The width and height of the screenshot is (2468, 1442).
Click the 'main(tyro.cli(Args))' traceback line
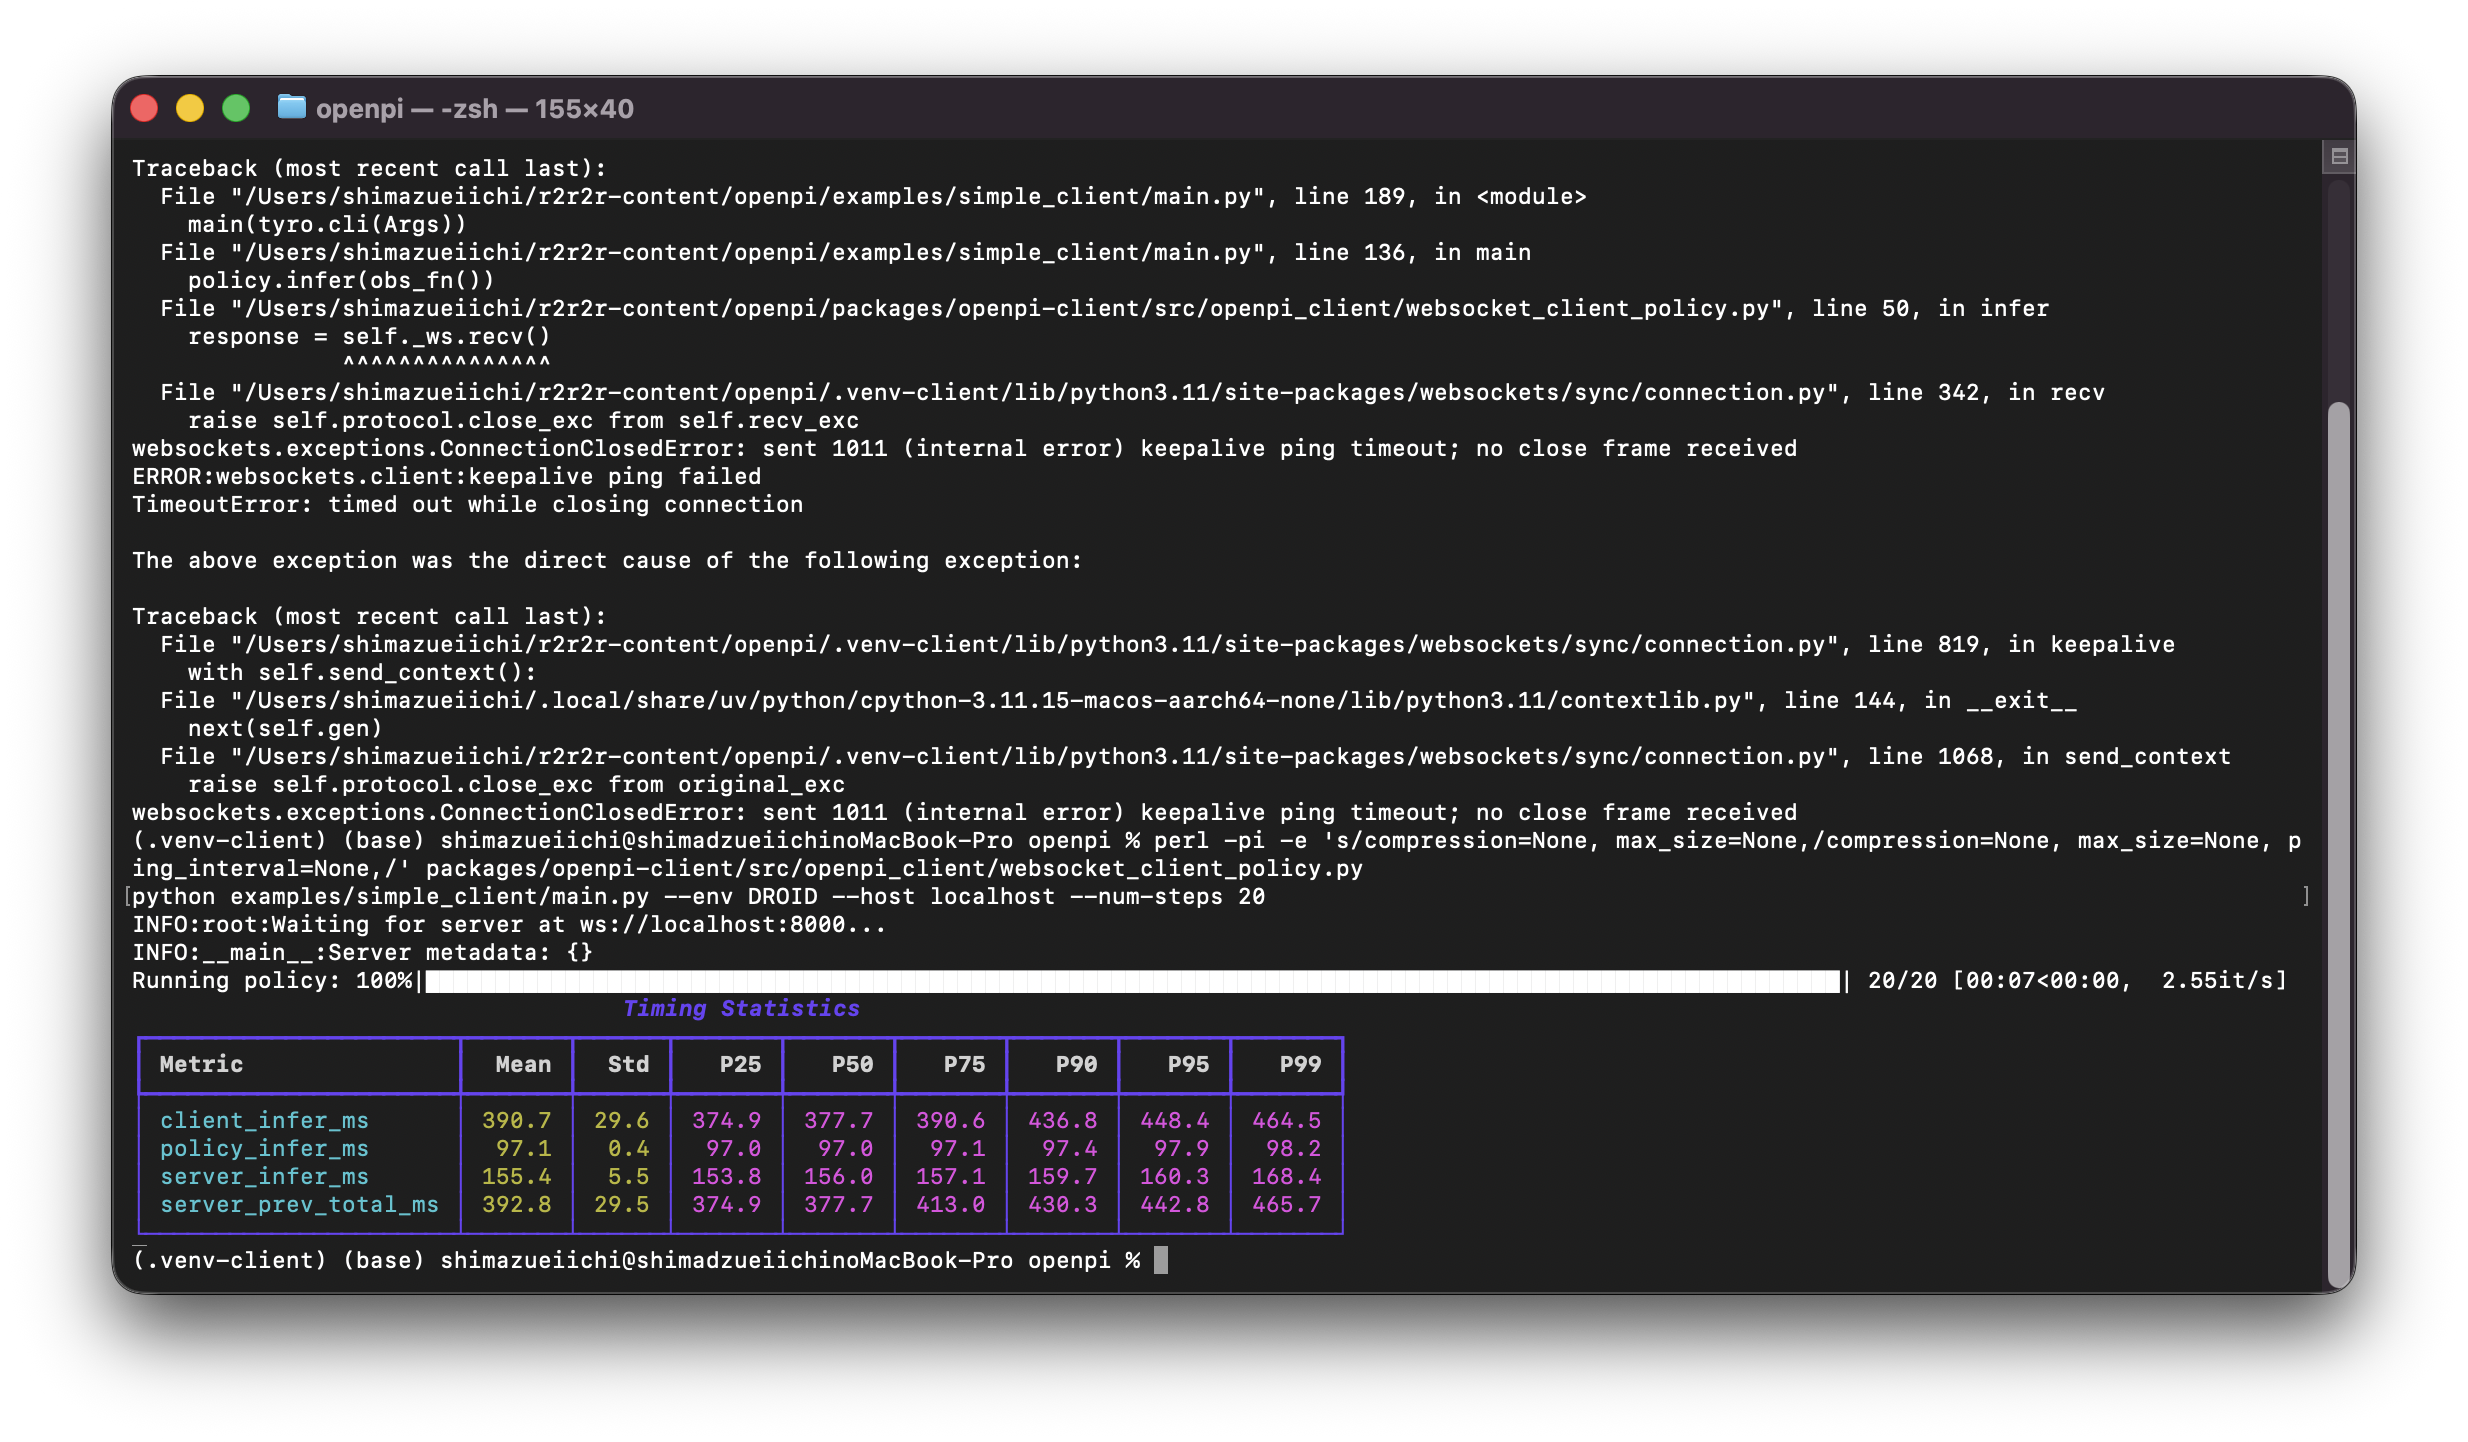(x=327, y=224)
